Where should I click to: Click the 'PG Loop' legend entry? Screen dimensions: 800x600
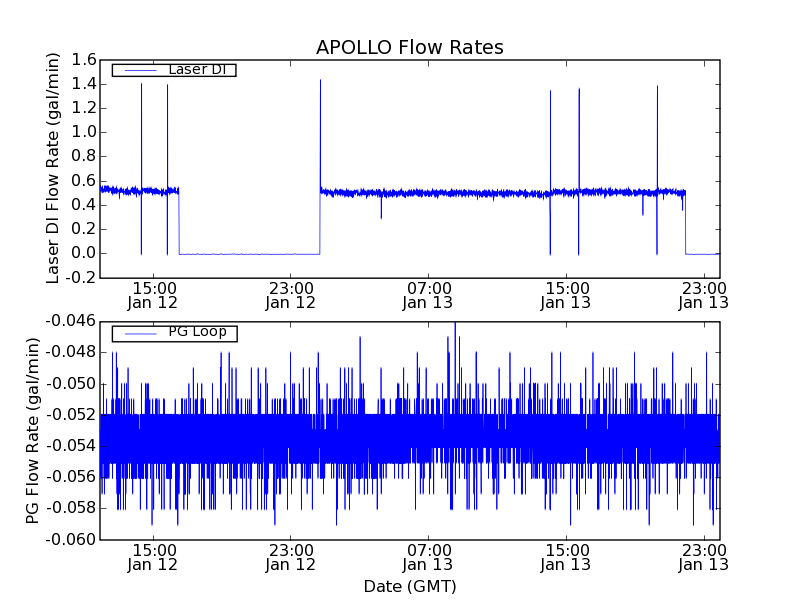[x=174, y=333]
